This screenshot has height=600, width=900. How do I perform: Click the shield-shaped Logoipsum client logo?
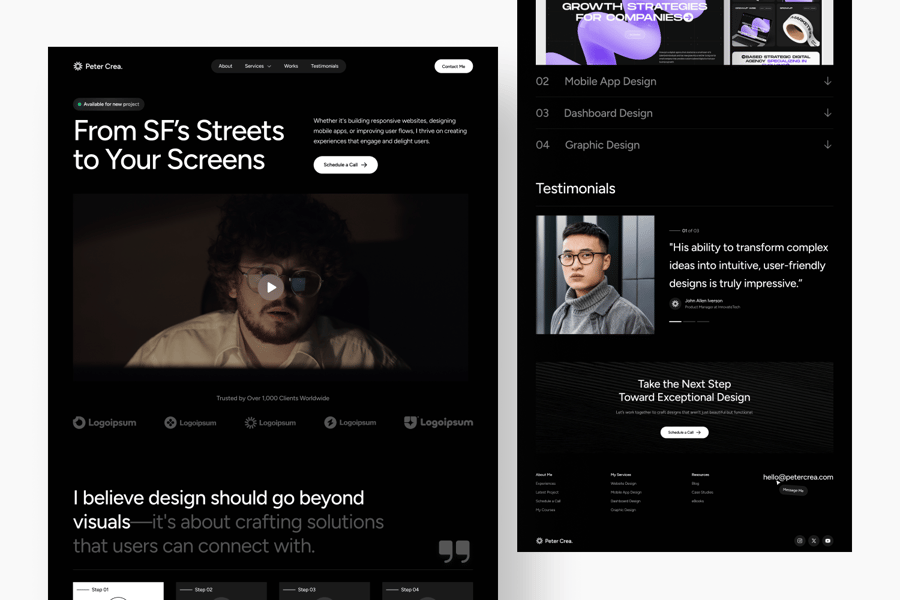tap(439, 423)
